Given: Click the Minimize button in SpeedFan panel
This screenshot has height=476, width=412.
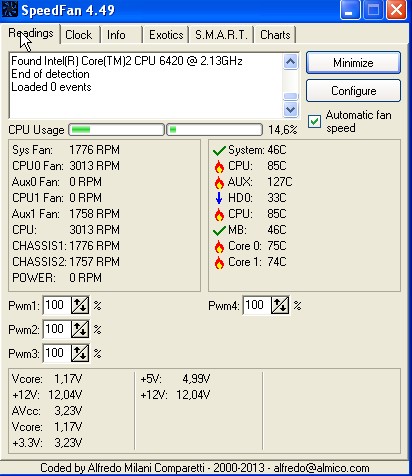Looking at the screenshot, I should (353, 63).
